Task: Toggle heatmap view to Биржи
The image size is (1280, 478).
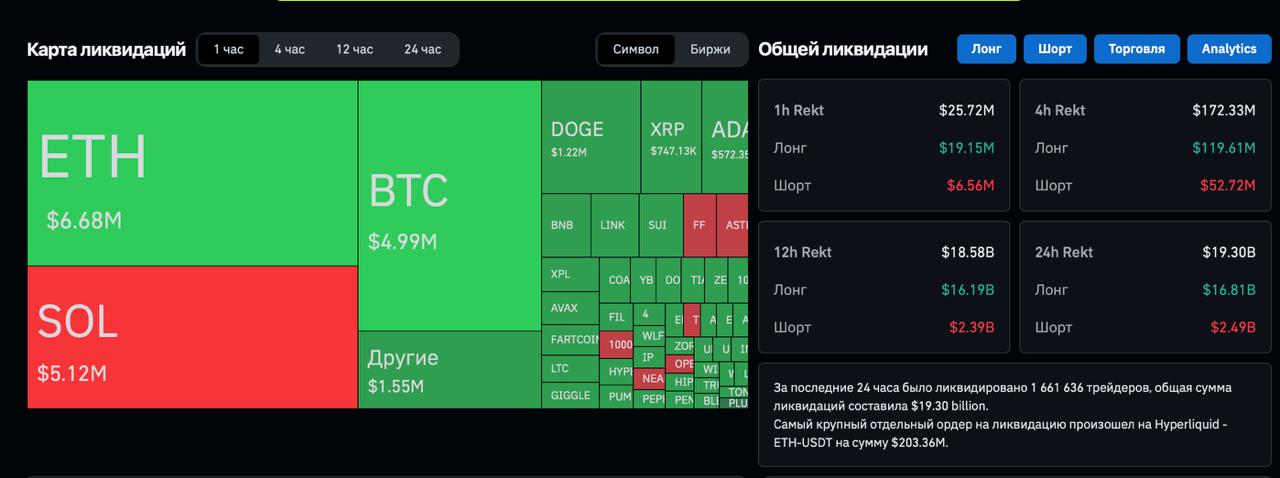Action: click(710, 49)
